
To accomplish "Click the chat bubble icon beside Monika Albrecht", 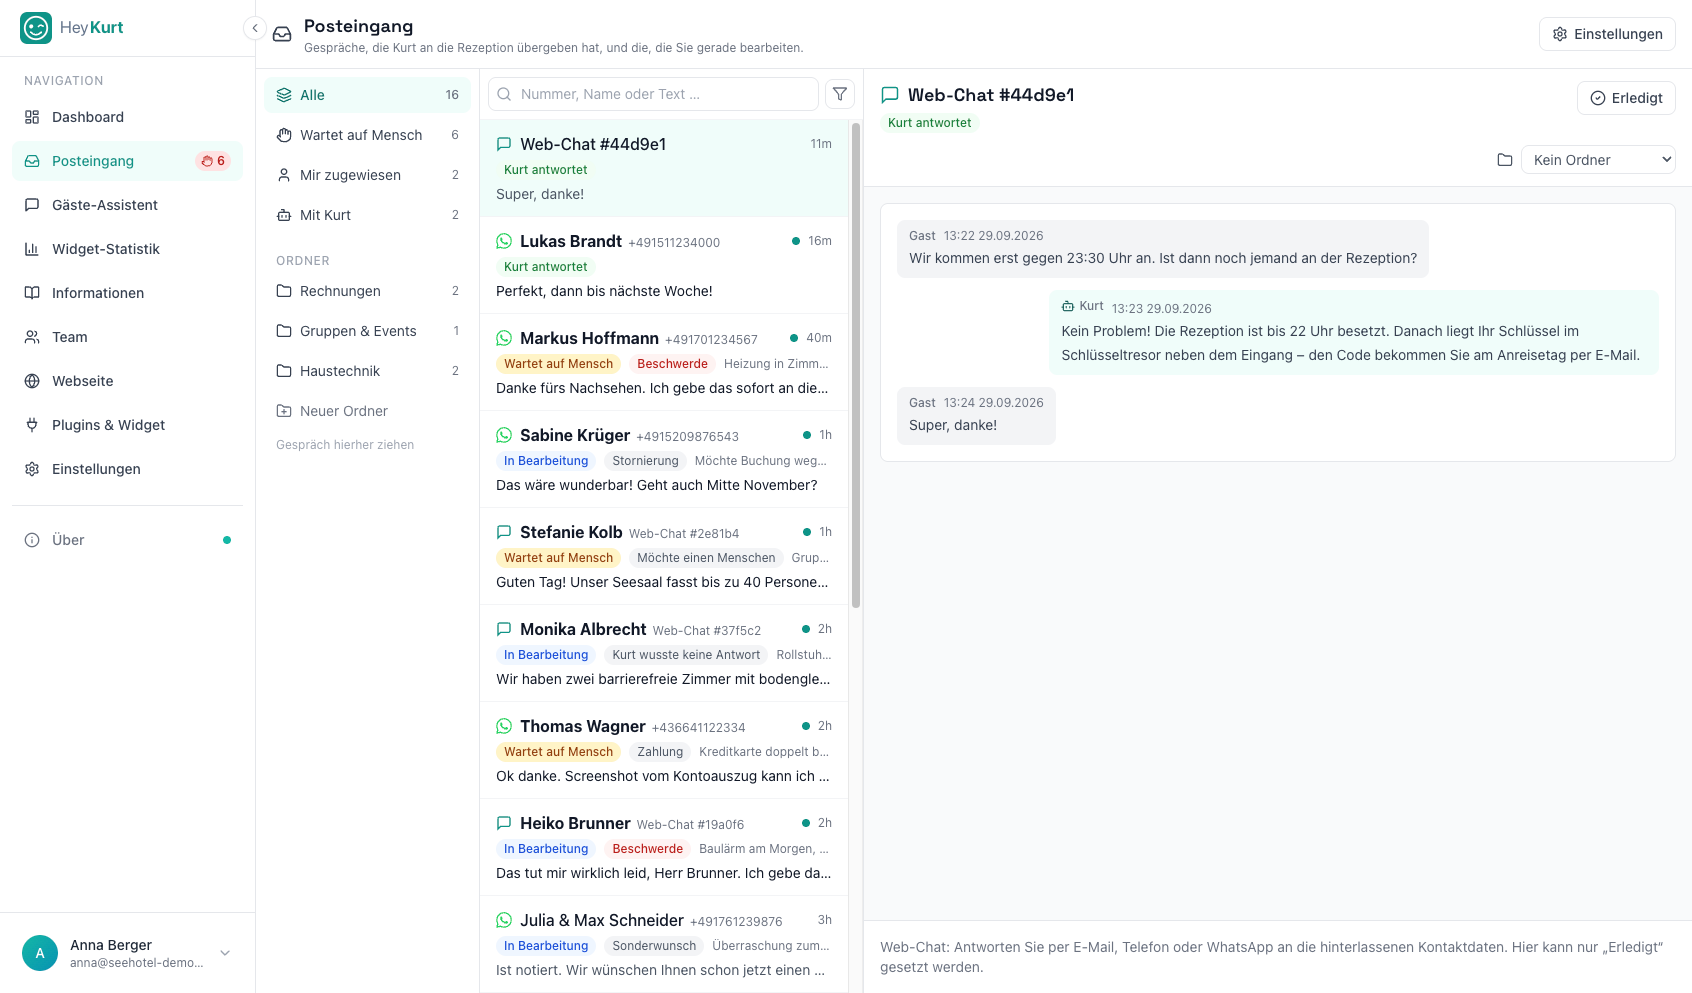I will click(504, 629).
